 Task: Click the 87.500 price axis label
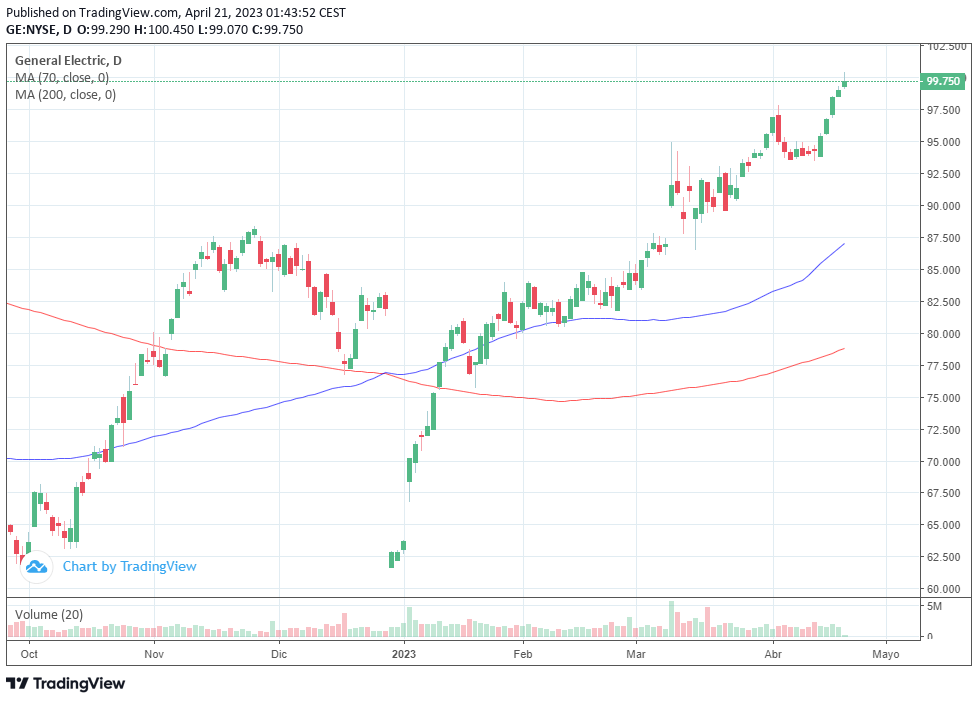coord(943,238)
